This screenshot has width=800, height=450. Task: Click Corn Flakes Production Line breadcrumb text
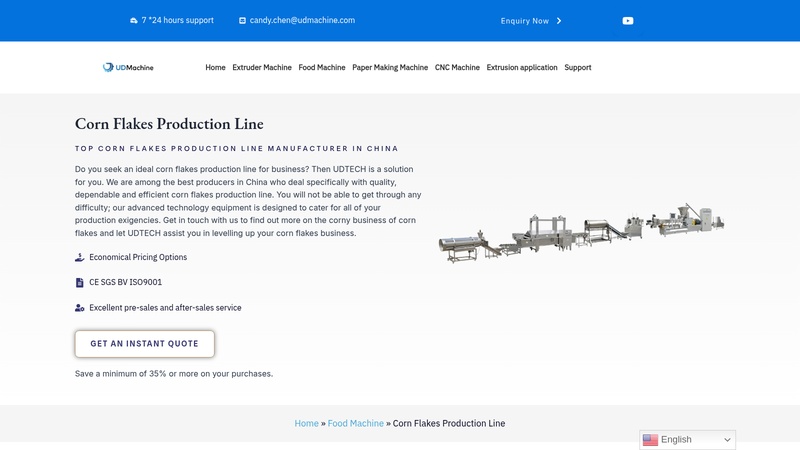click(x=449, y=423)
